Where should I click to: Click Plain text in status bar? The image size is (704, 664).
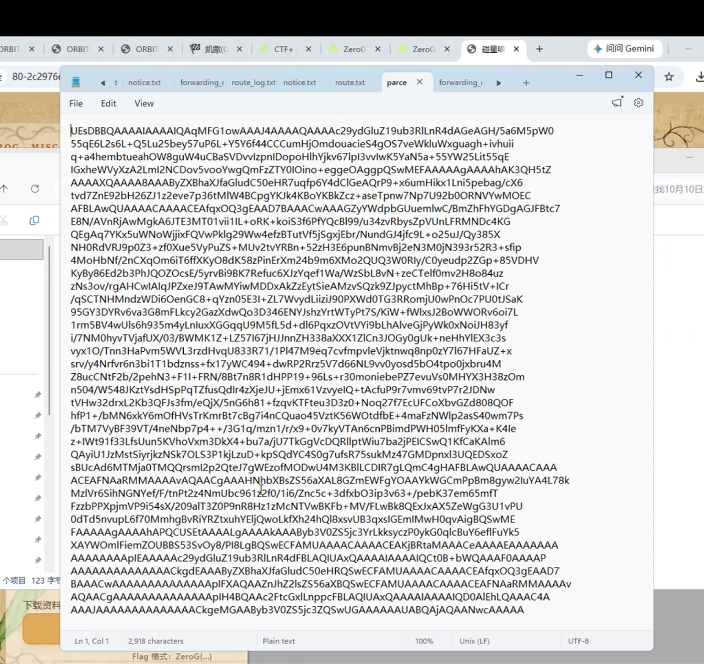(279, 641)
